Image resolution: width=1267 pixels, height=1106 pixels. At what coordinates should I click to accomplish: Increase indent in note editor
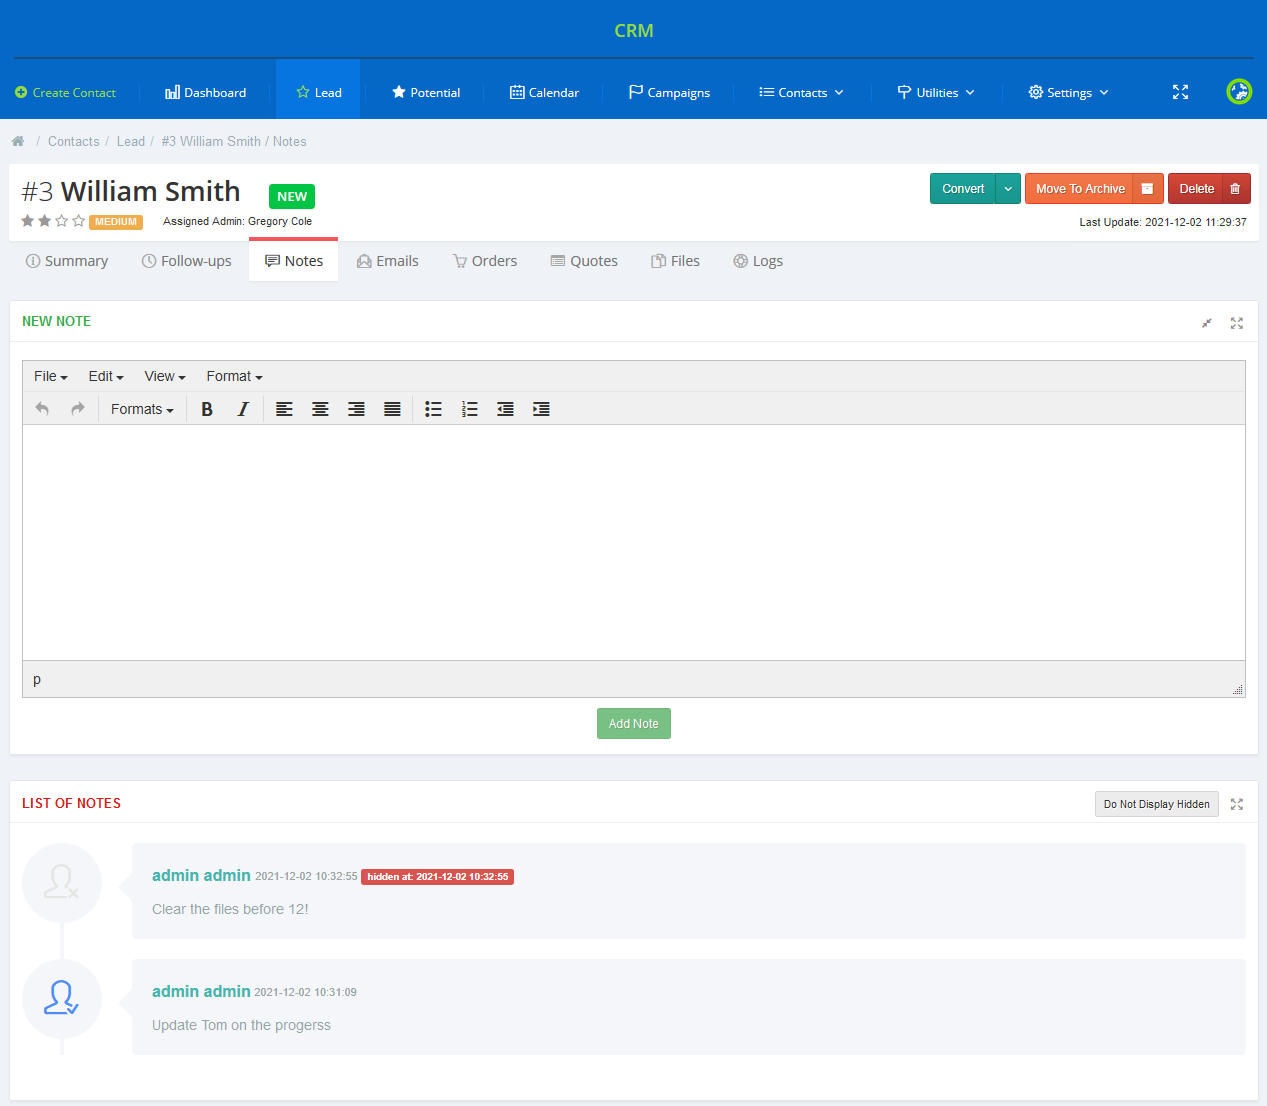(x=541, y=409)
